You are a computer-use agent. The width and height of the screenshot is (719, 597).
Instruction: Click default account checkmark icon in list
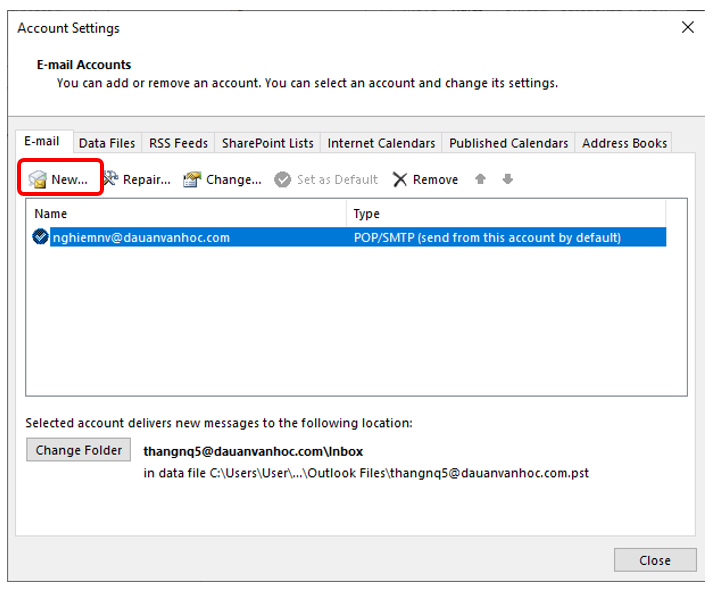click(40, 237)
